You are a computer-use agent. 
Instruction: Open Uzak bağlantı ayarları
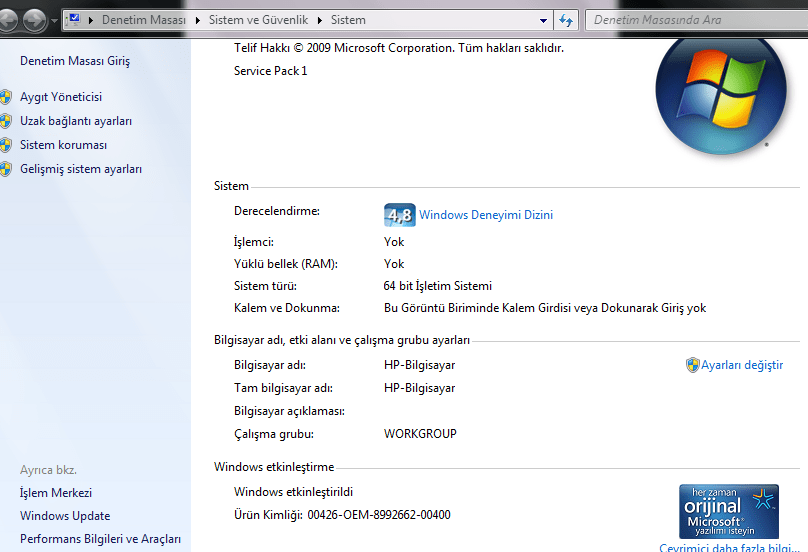click(x=76, y=121)
